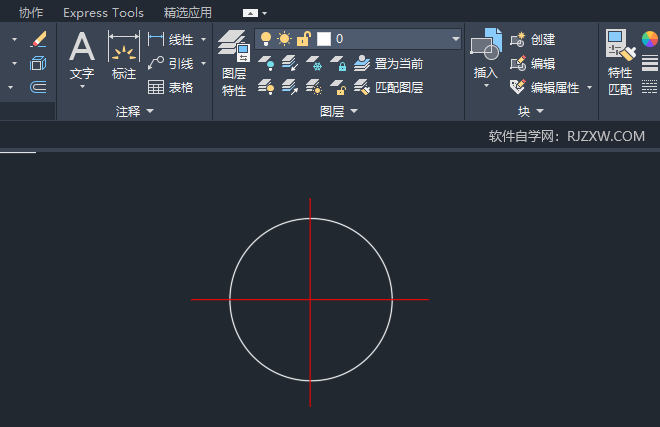
Task: Select the Erase tool icon
Action: coord(38,39)
